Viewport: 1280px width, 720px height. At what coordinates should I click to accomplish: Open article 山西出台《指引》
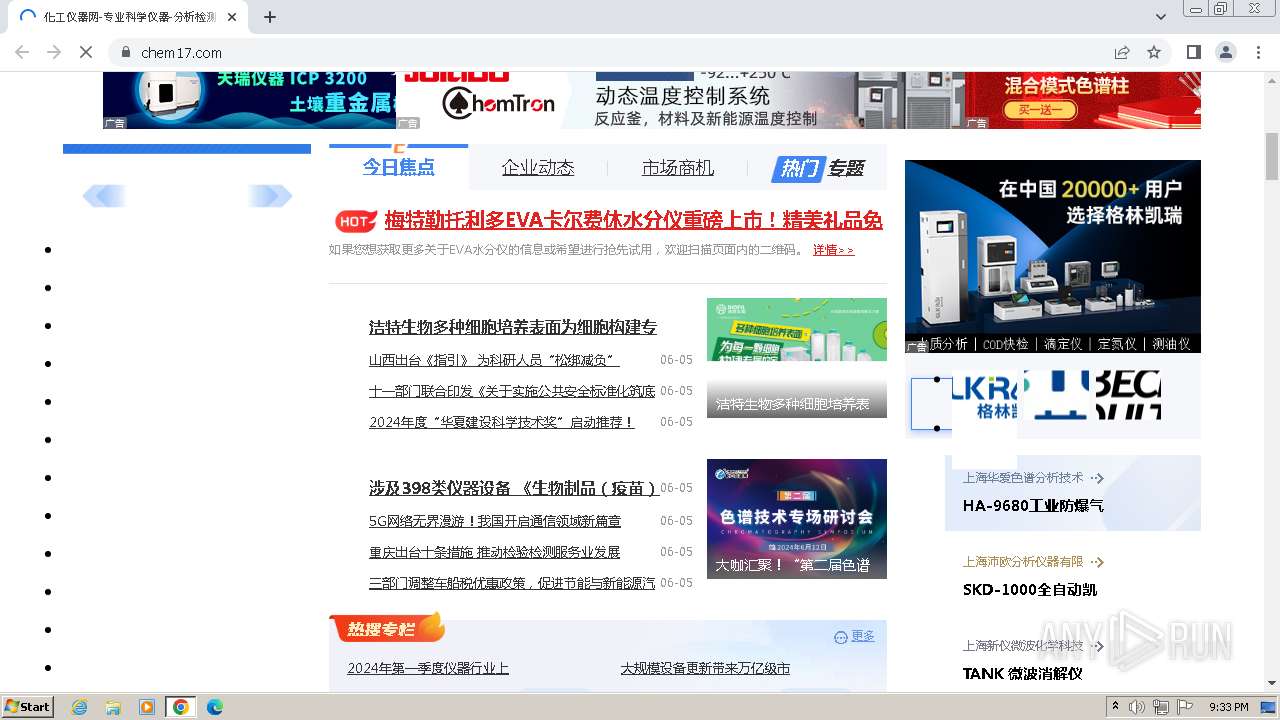(x=494, y=360)
